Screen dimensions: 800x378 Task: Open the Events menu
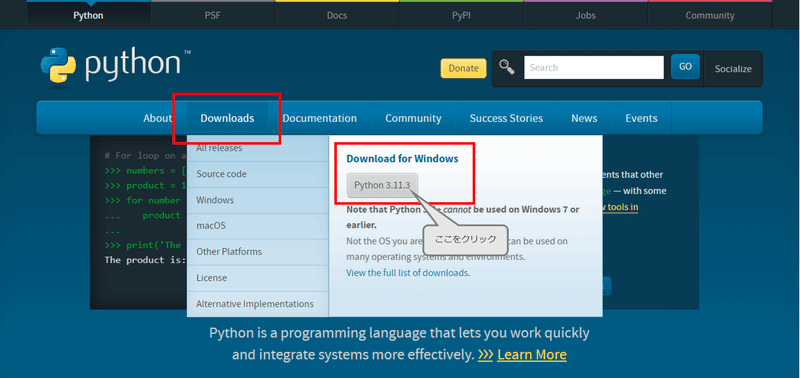tap(641, 118)
